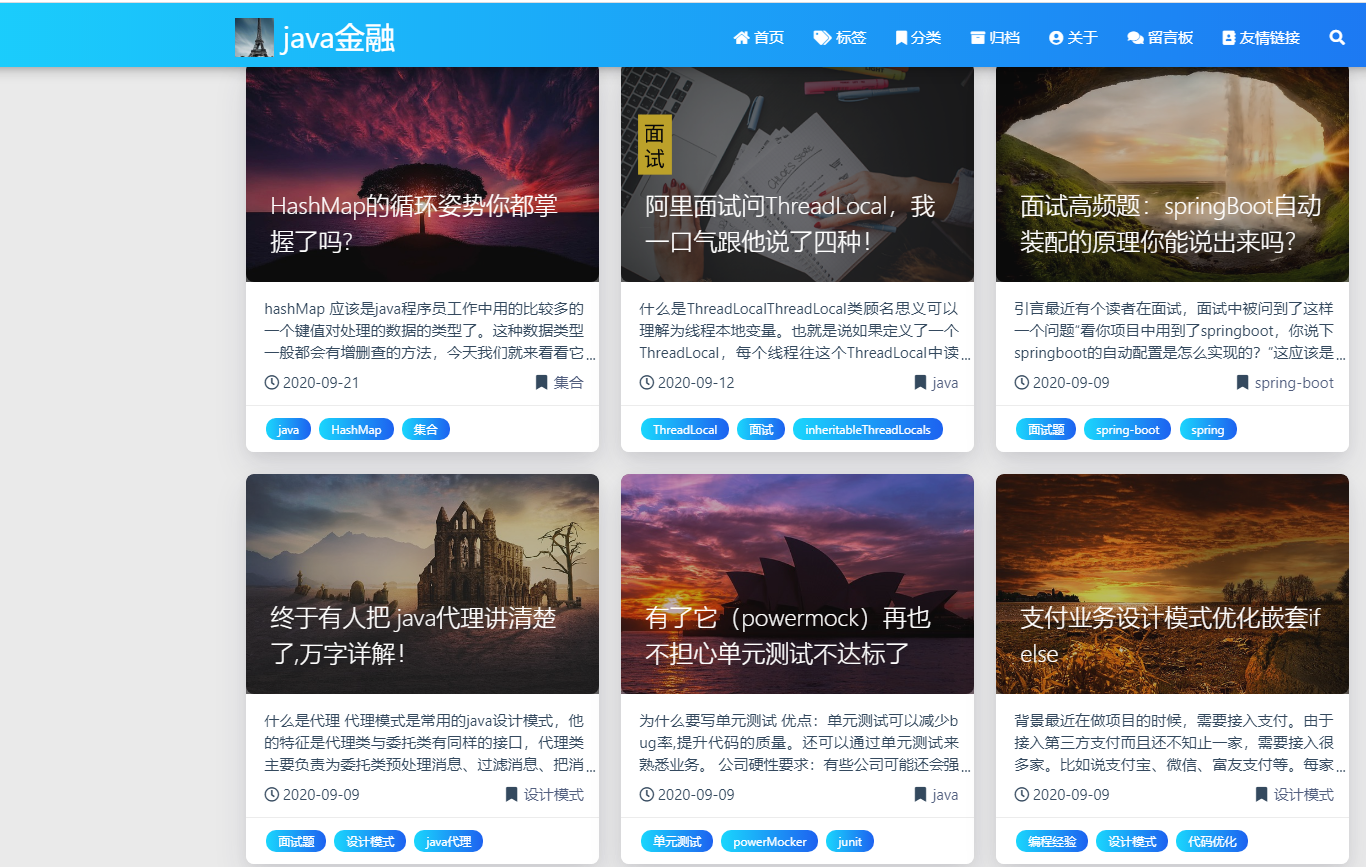Click bookmark icon beside spring-boot category

pos(1242,382)
